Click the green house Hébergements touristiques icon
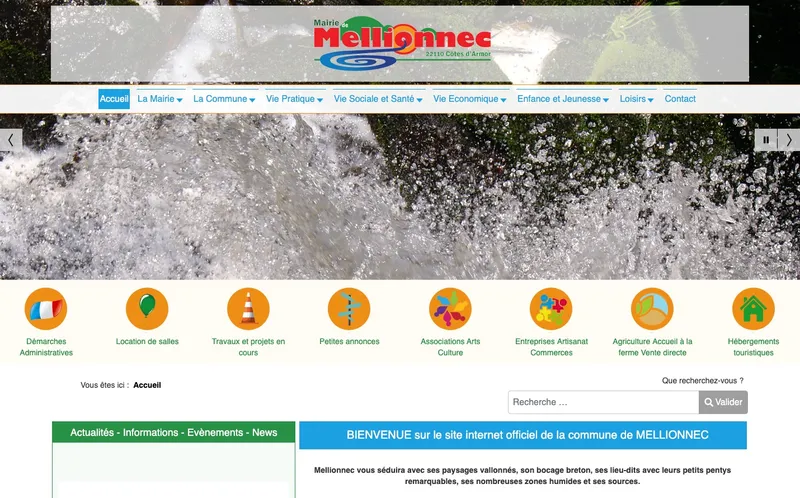This screenshot has width=800, height=498. (753, 309)
